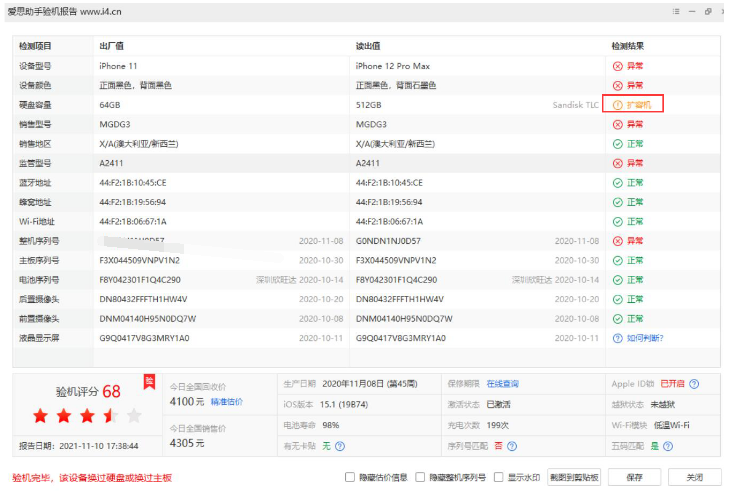The width and height of the screenshot is (729, 495).
Task: Click the 报告日期 2021-11-10 17:38:44 text
Action: coord(79,446)
